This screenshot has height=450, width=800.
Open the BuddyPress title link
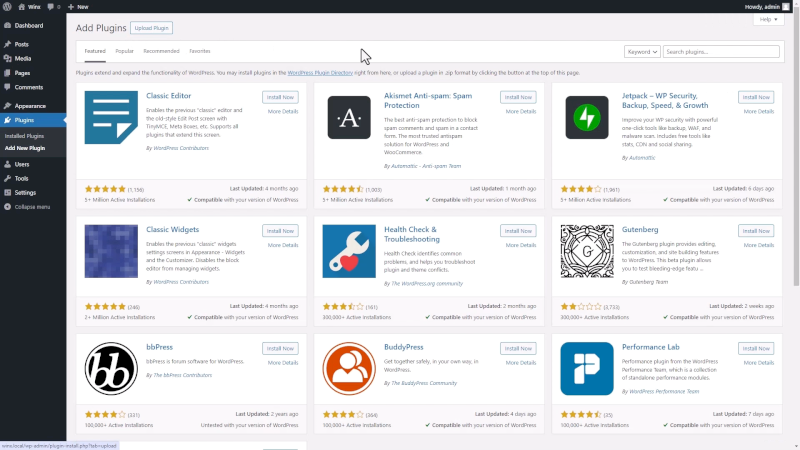pos(404,347)
